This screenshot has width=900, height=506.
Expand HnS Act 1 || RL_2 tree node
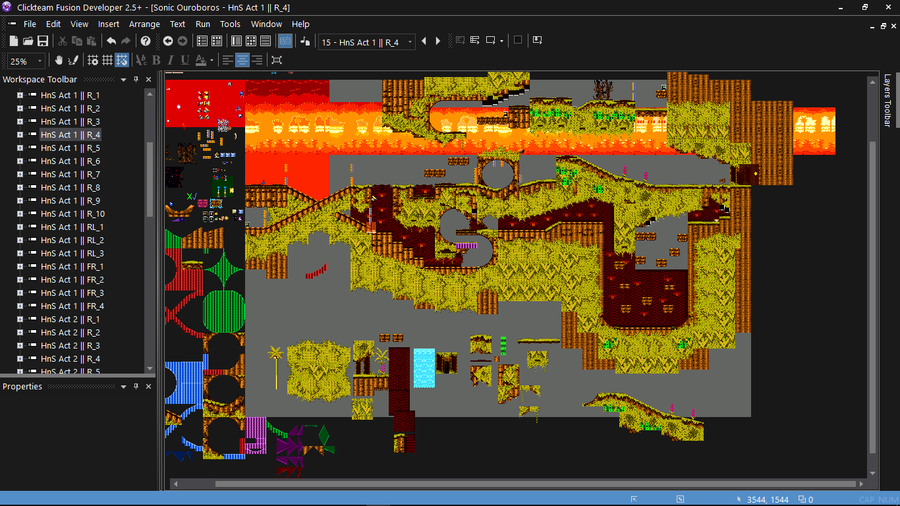[20, 240]
